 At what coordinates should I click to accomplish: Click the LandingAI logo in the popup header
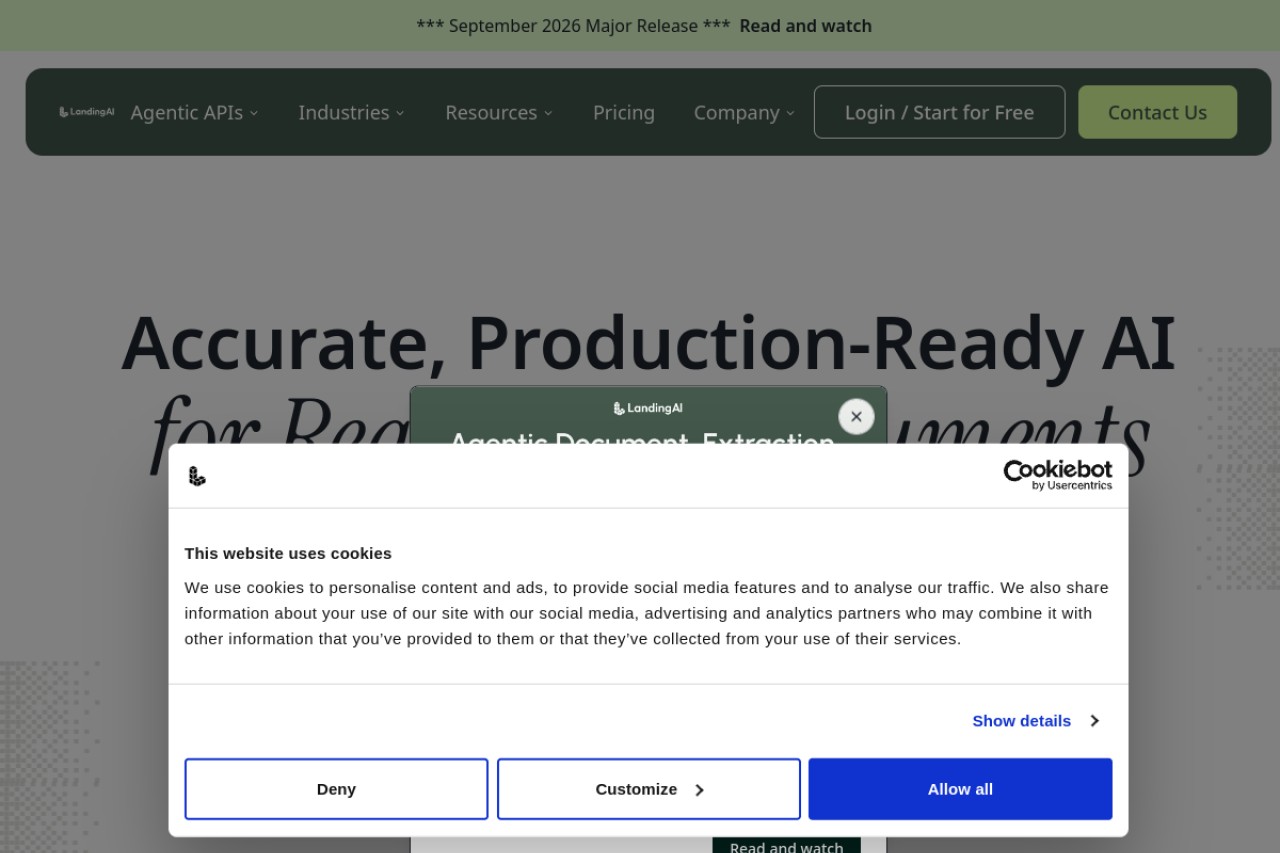coord(648,408)
